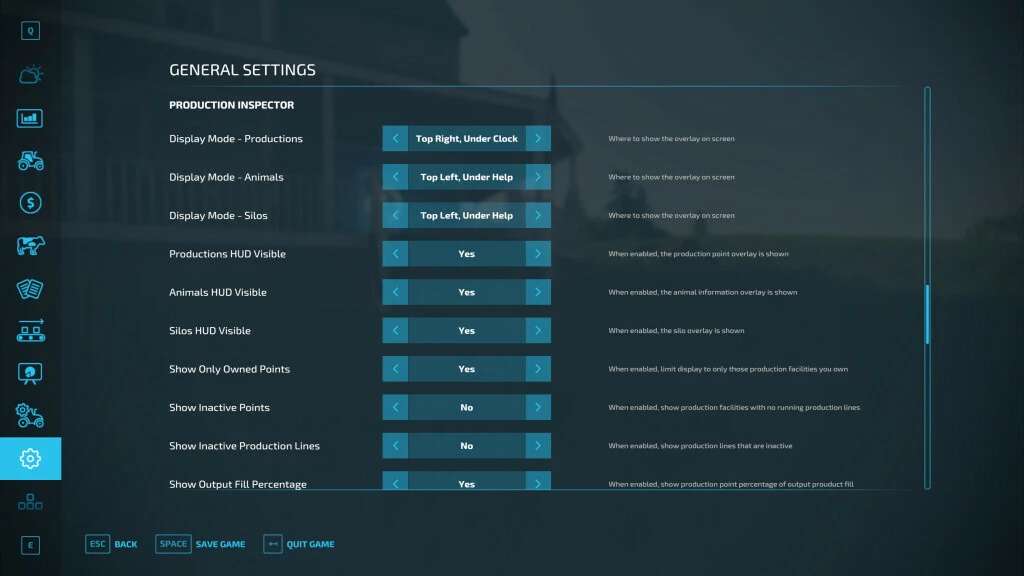Open the vehicles overview tractor icon
The width and height of the screenshot is (1024, 576).
[x=30, y=160]
